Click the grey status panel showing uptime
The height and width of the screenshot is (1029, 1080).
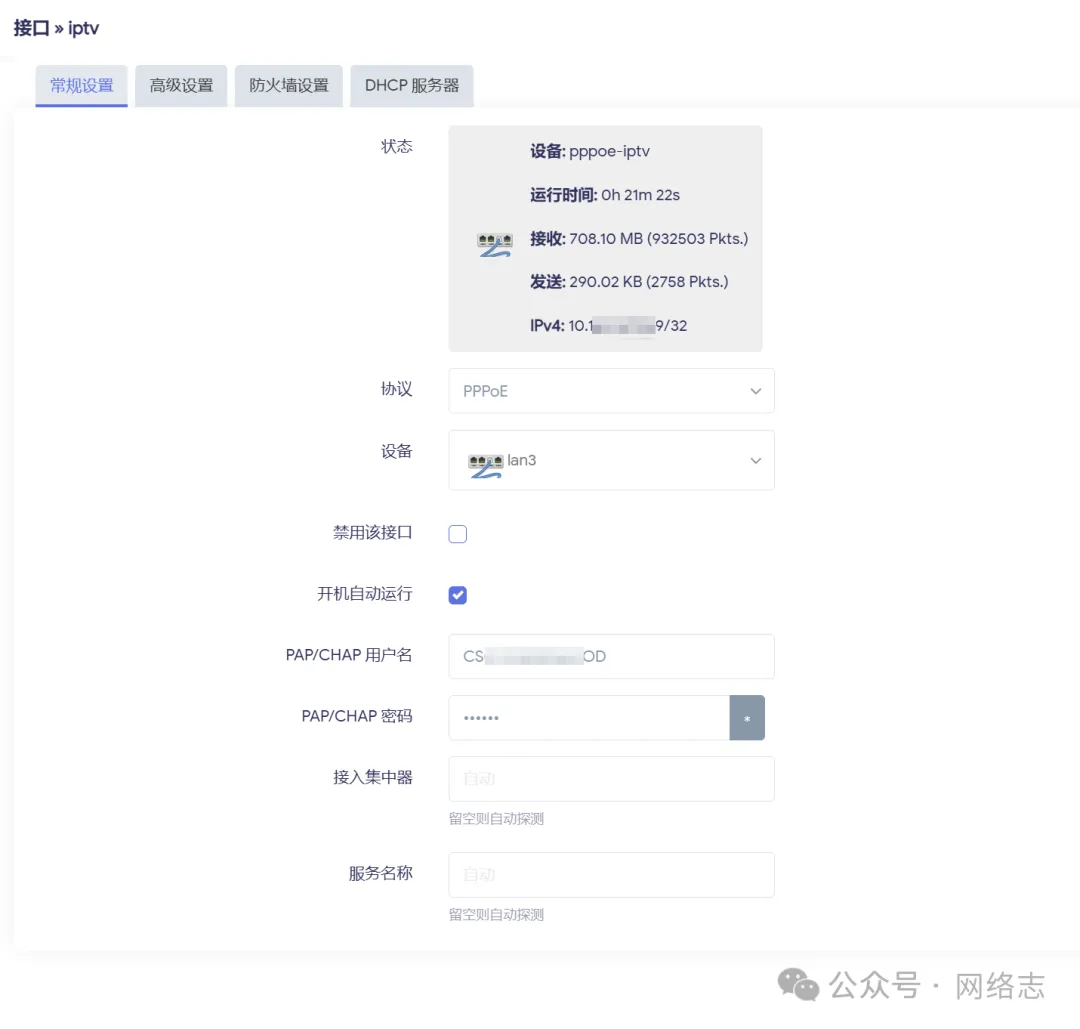(x=606, y=238)
